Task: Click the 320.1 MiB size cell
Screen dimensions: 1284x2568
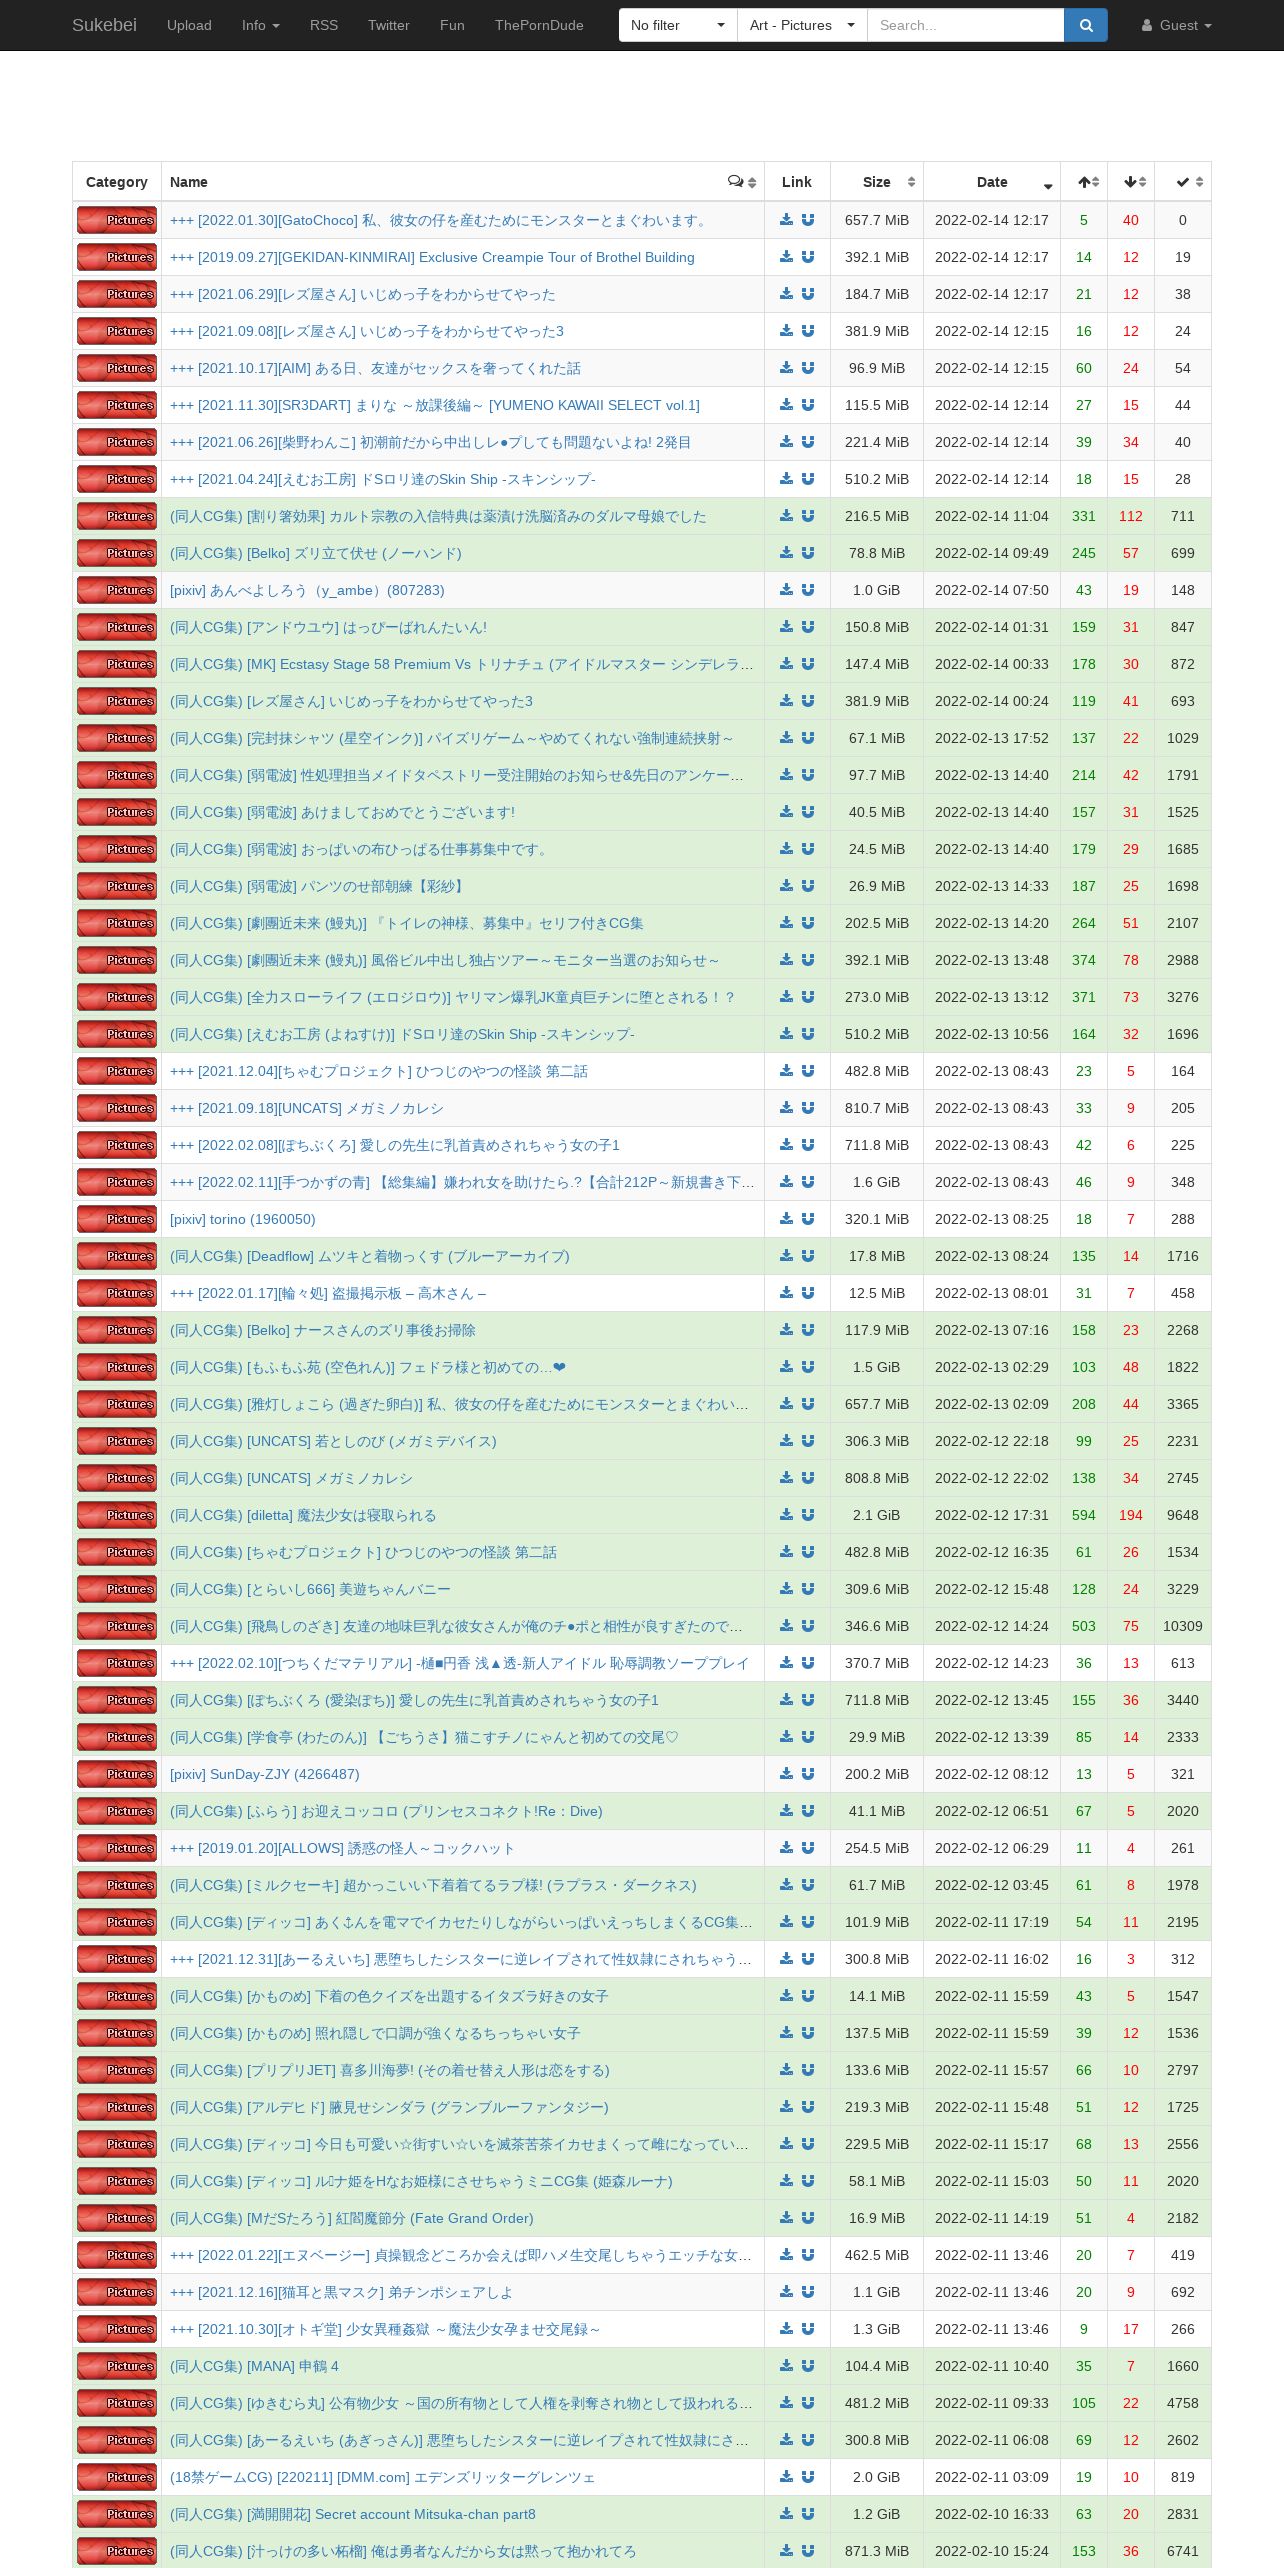Action: pos(877,1219)
